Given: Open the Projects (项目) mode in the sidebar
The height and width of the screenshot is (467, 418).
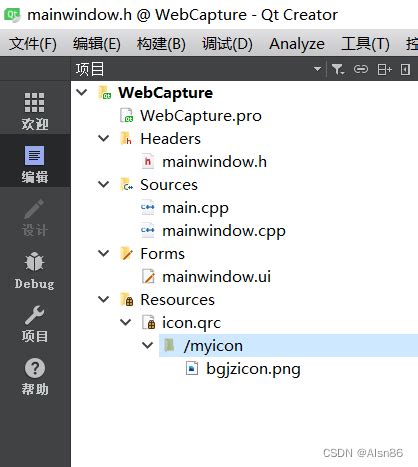Looking at the screenshot, I should pyautogui.click(x=35, y=324).
